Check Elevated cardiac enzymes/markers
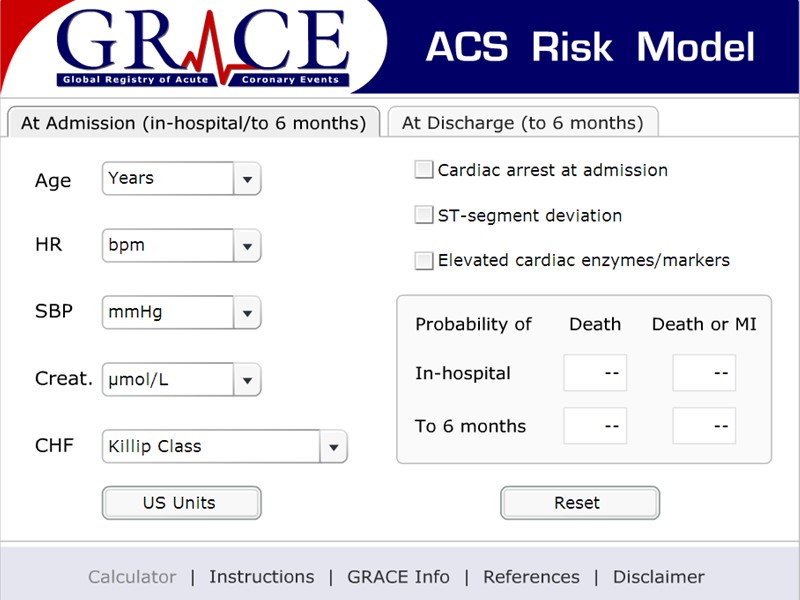Image resolution: width=800 pixels, height=600 pixels. click(x=424, y=260)
